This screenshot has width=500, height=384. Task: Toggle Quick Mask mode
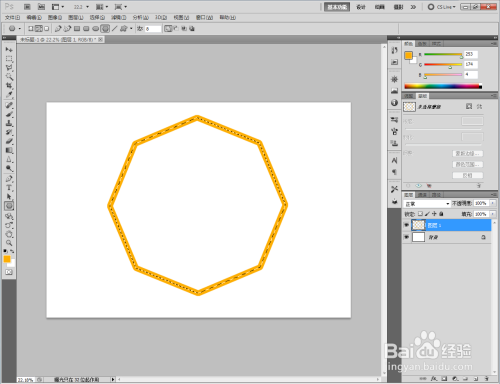coord(9,272)
